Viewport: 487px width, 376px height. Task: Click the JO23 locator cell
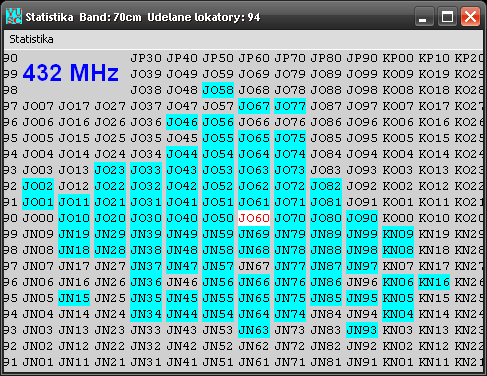110,170
